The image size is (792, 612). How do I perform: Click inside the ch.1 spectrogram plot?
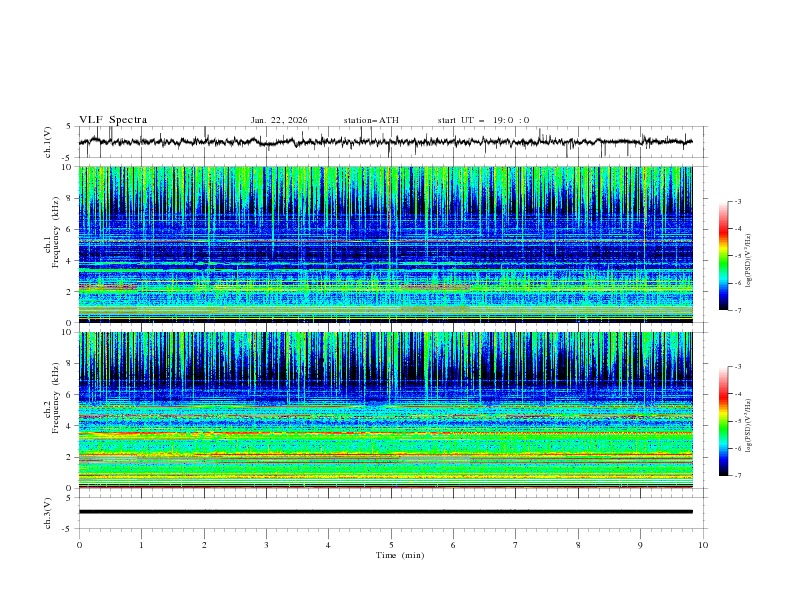tap(386, 244)
